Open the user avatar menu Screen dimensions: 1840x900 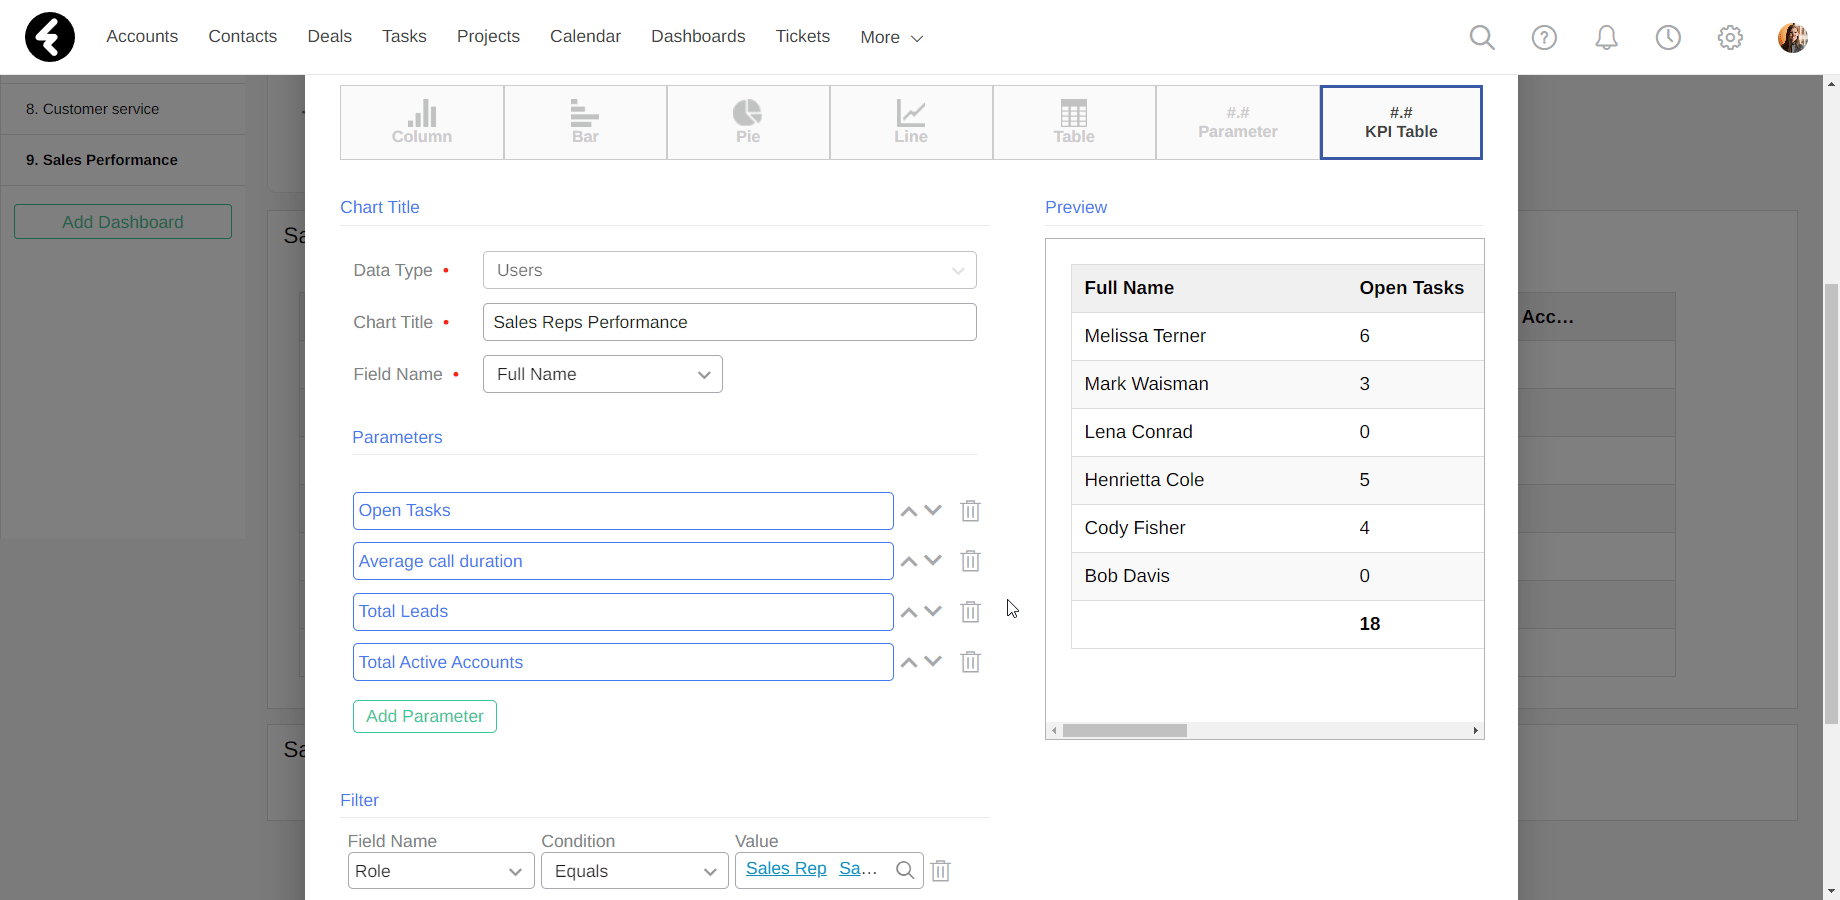point(1792,37)
